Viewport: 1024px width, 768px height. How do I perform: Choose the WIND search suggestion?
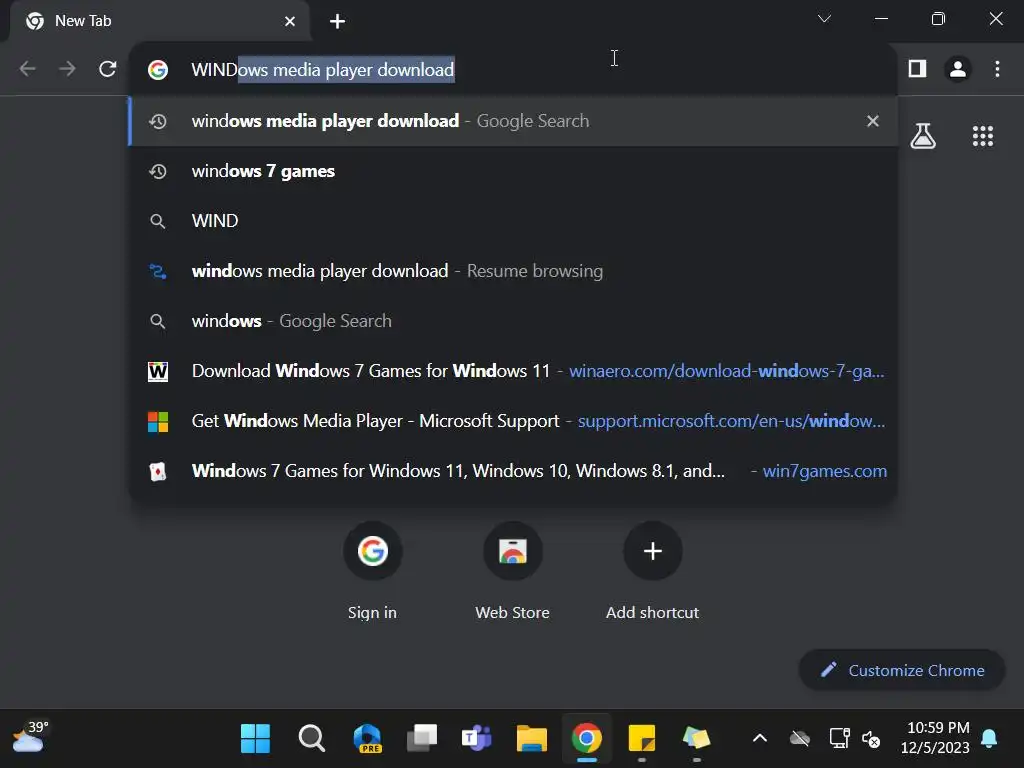pyautogui.click(x=513, y=221)
